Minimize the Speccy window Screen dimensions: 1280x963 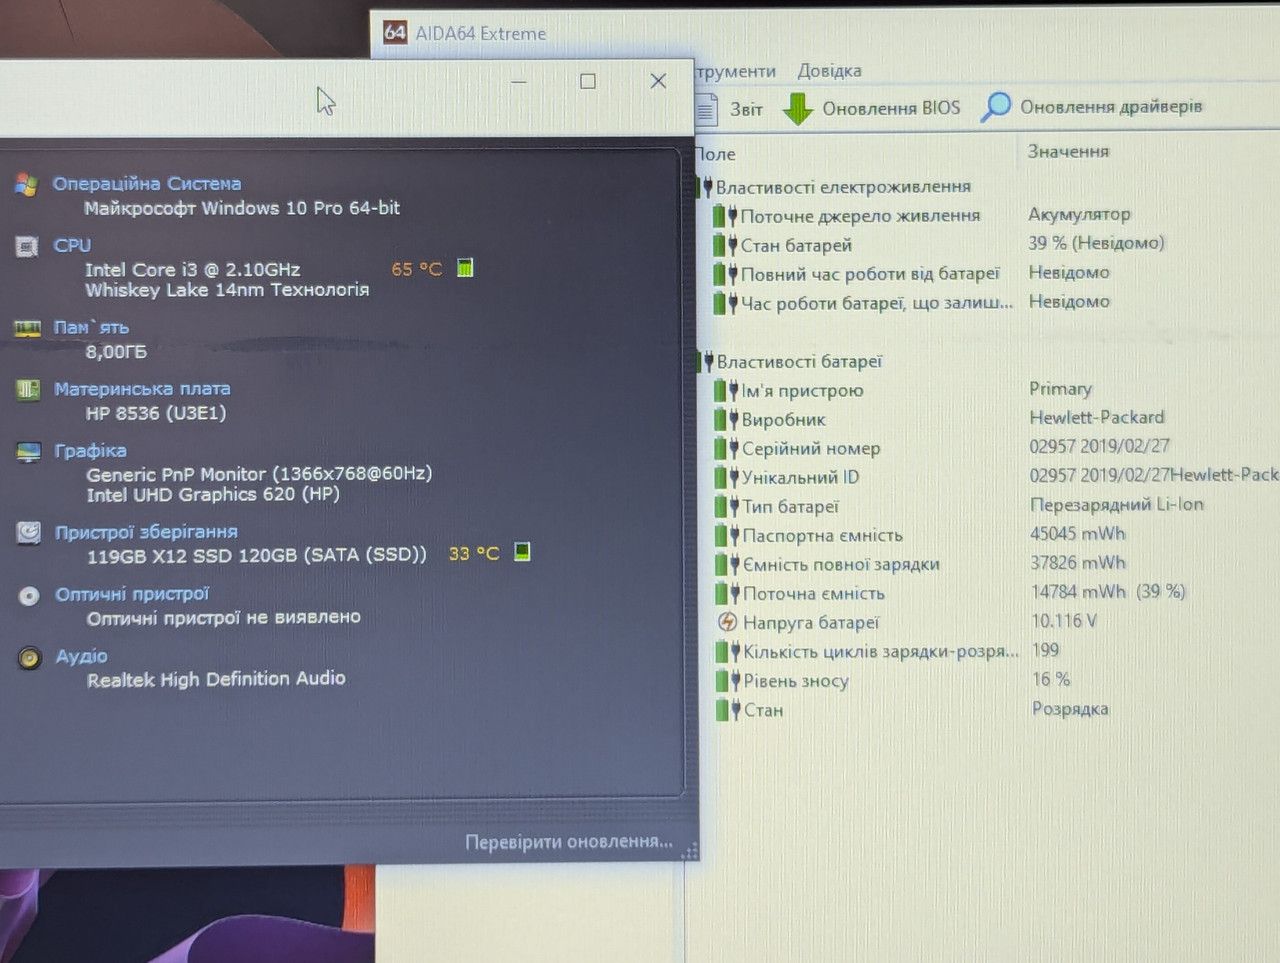coord(518,82)
